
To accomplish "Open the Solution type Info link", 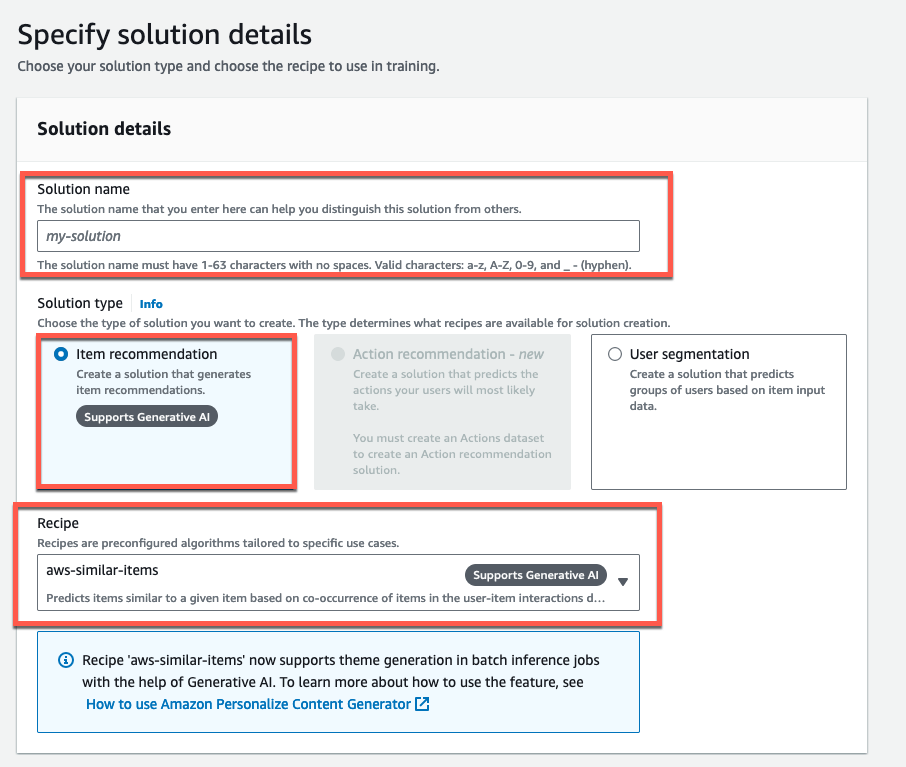I will coord(151,304).
